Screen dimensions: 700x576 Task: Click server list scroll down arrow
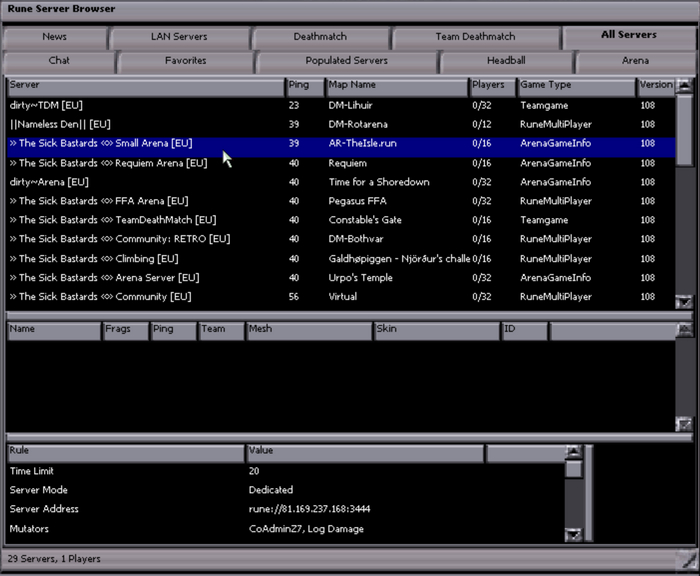pos(684,302)
